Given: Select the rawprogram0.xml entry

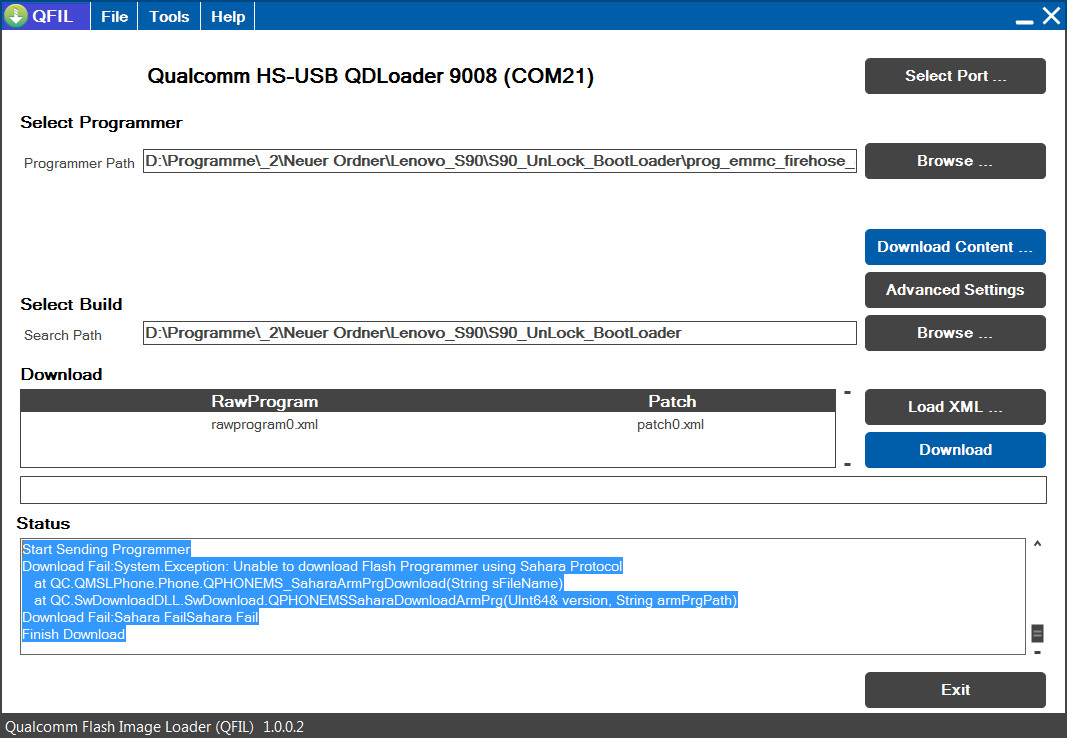Looking at the screenshot, I should click(x=264, y=425).
